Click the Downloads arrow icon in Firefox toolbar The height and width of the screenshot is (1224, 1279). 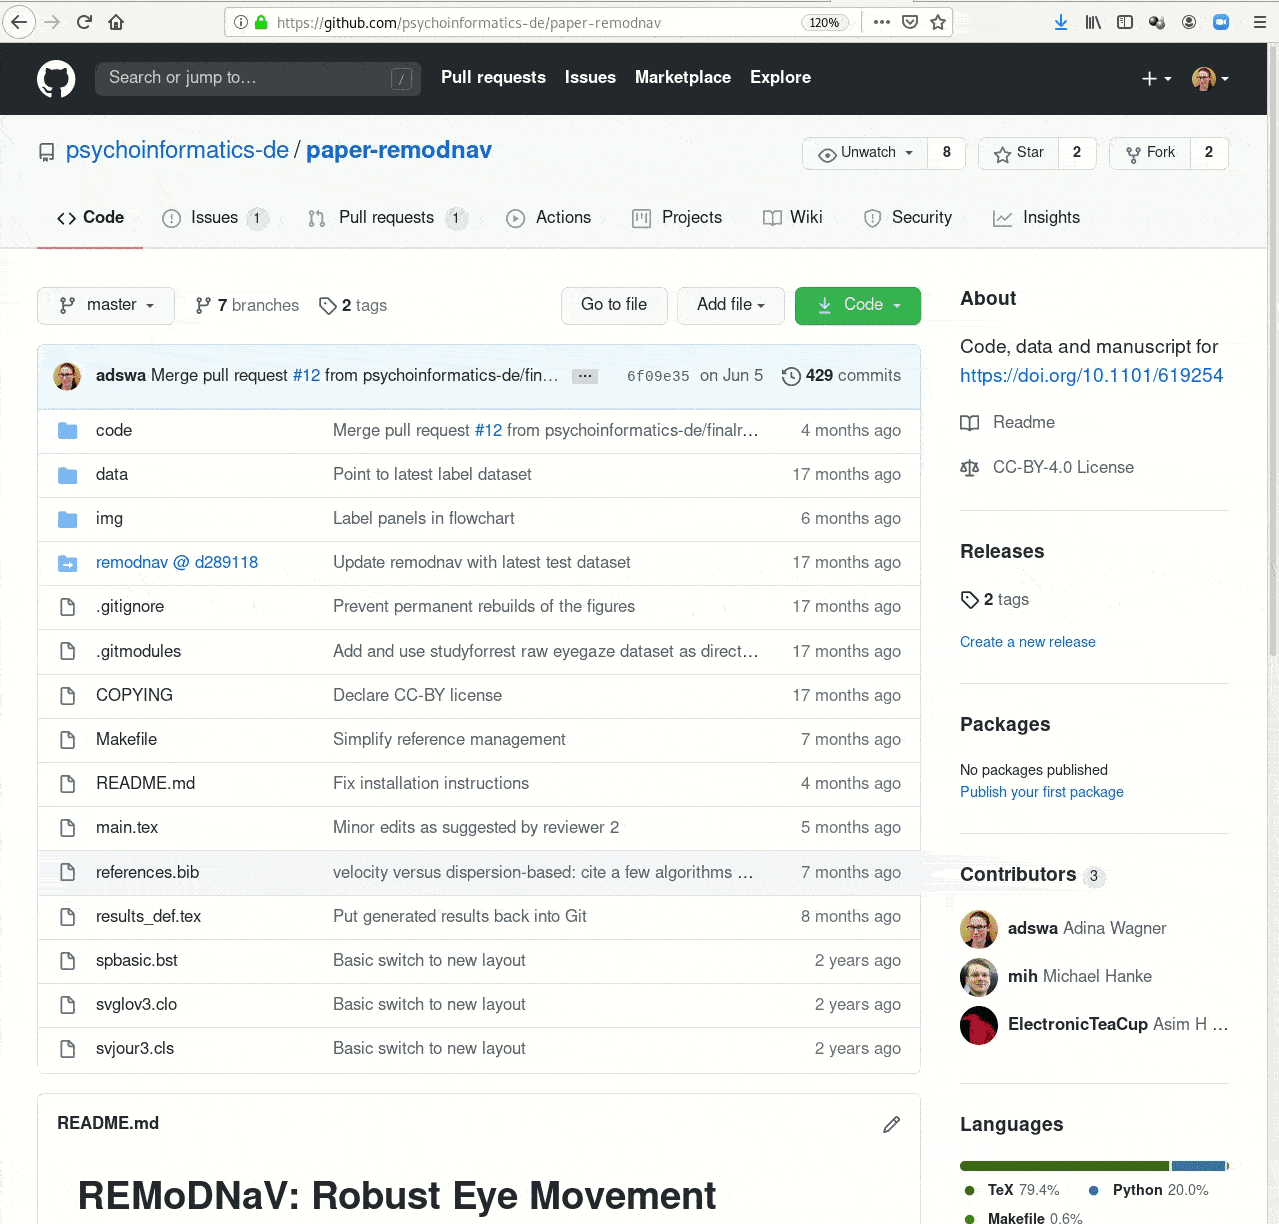1060,21
